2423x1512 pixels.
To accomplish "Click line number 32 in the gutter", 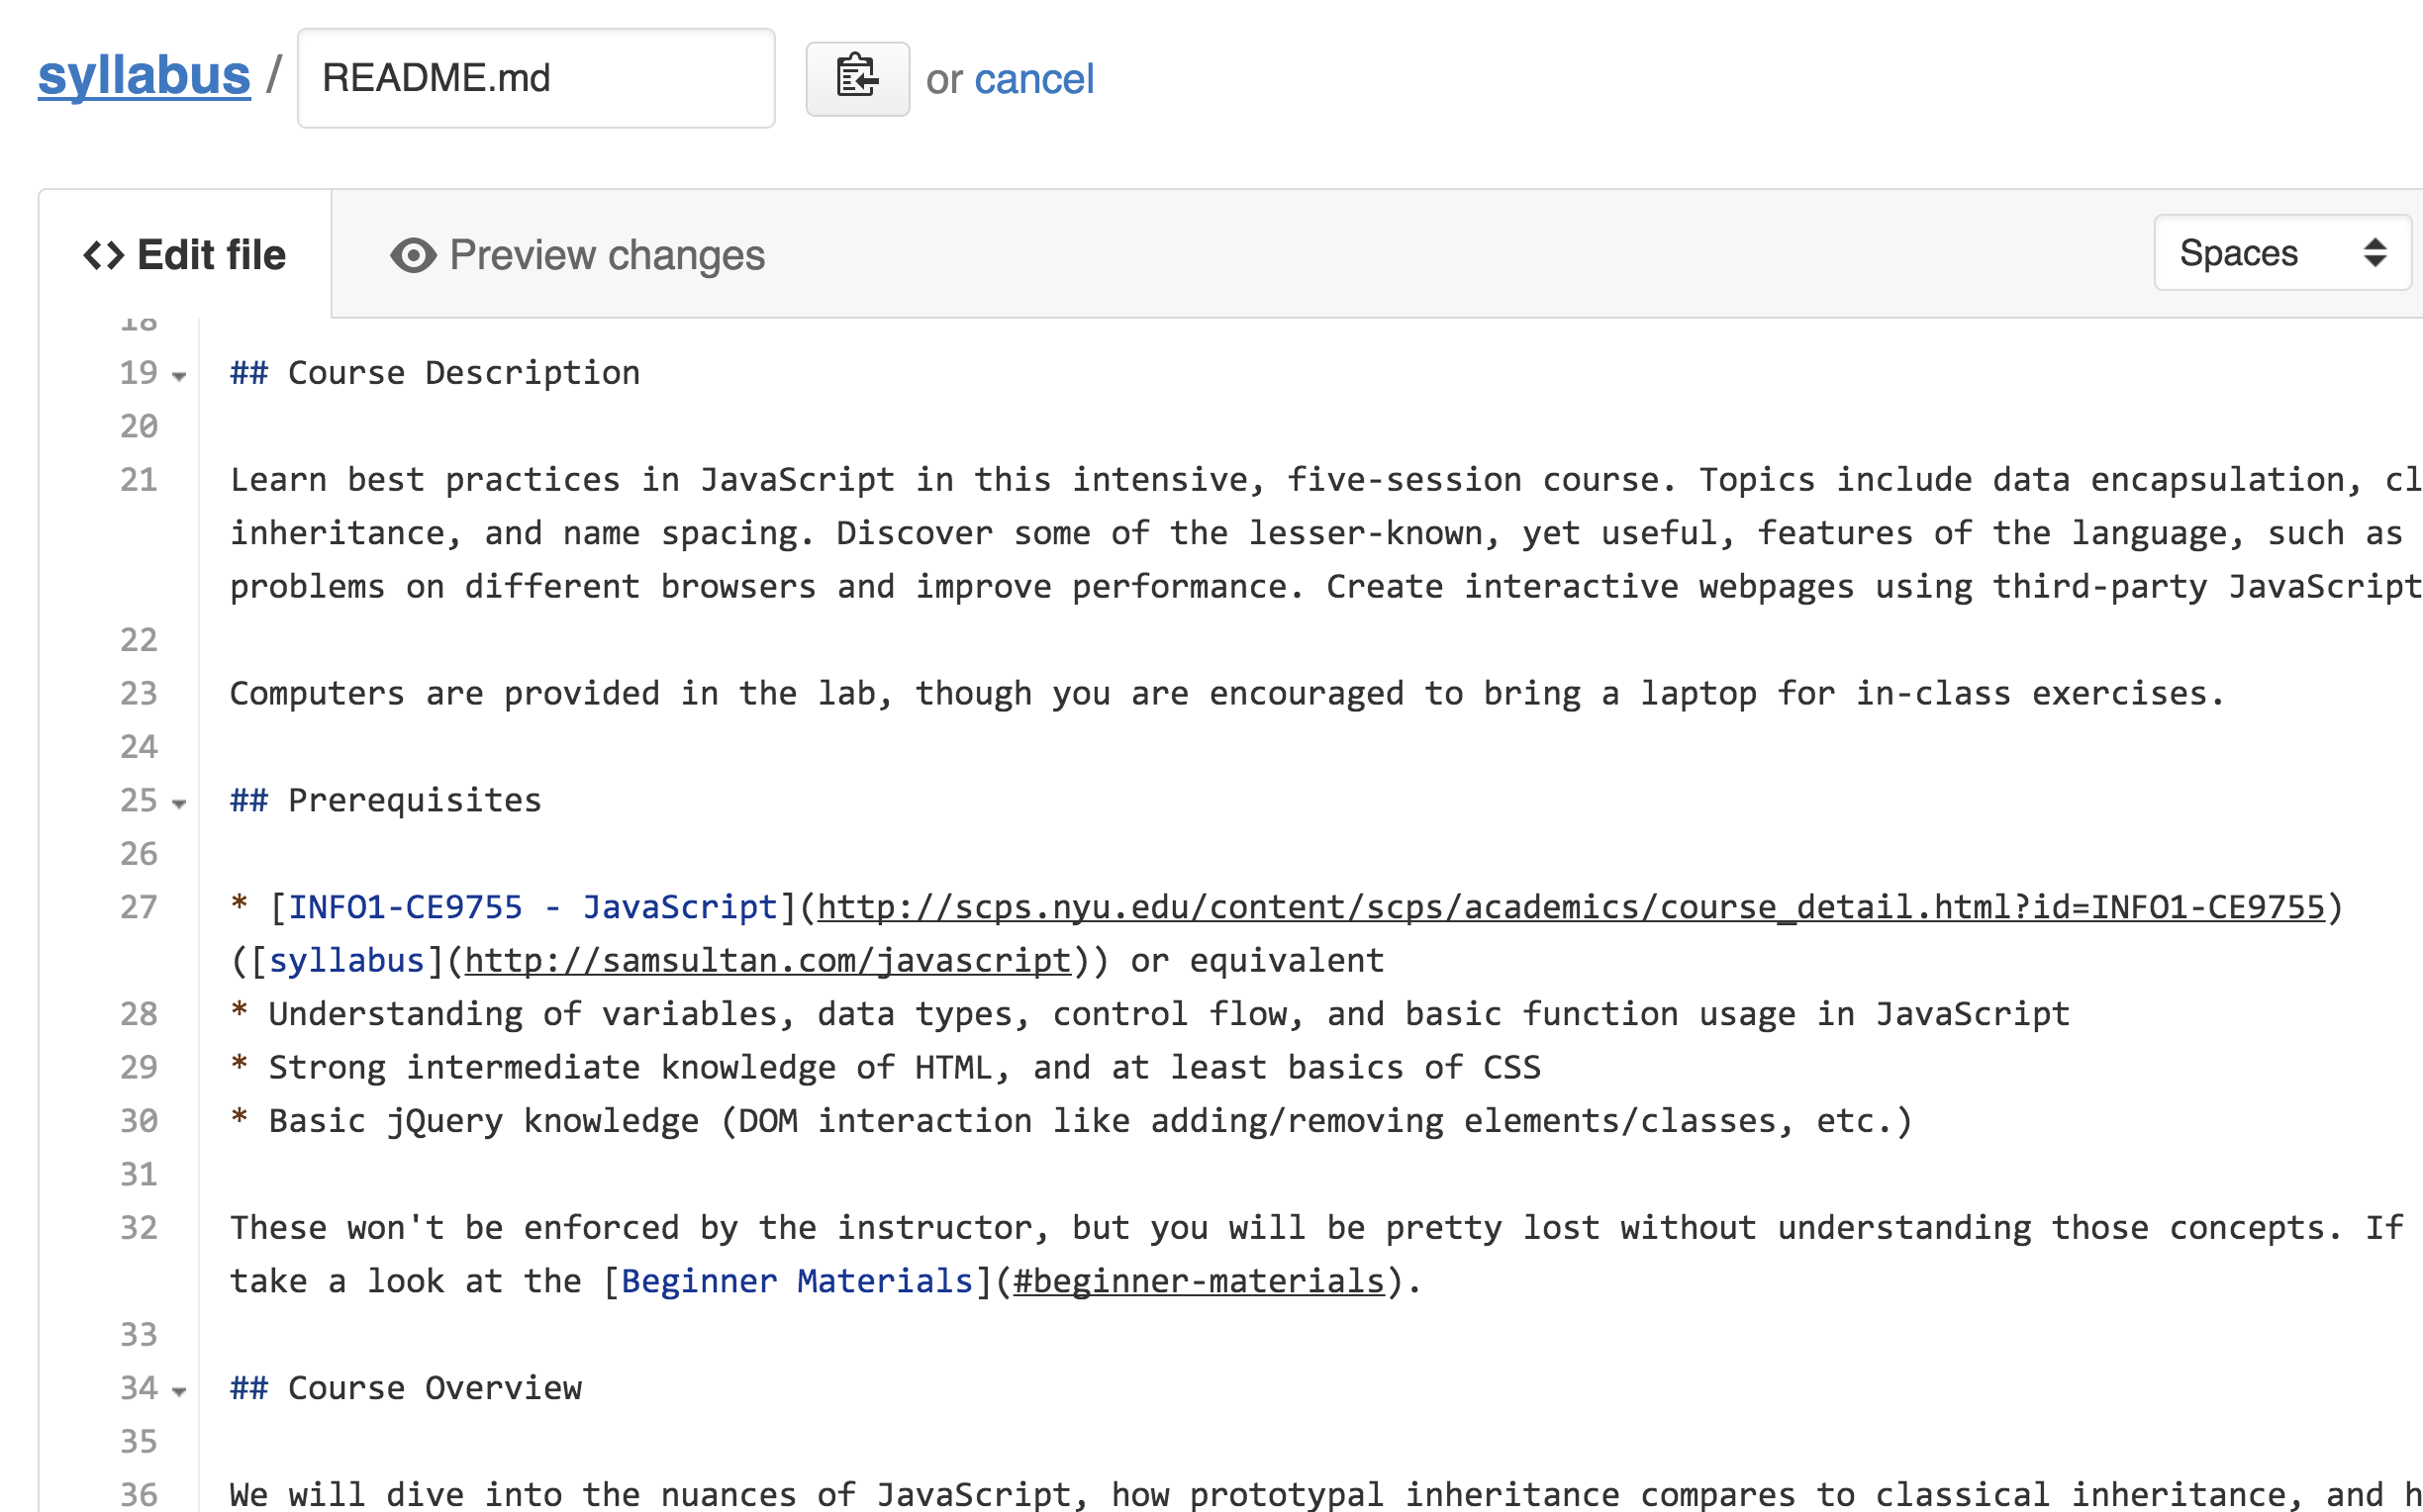I will pos(139,1228).
